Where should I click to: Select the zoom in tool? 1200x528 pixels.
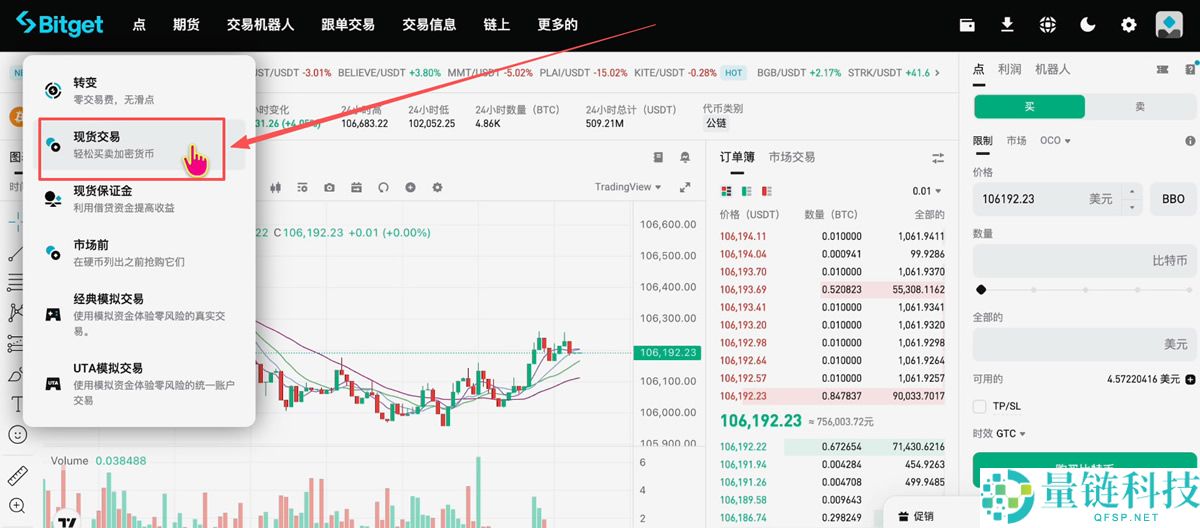point(16,506)
